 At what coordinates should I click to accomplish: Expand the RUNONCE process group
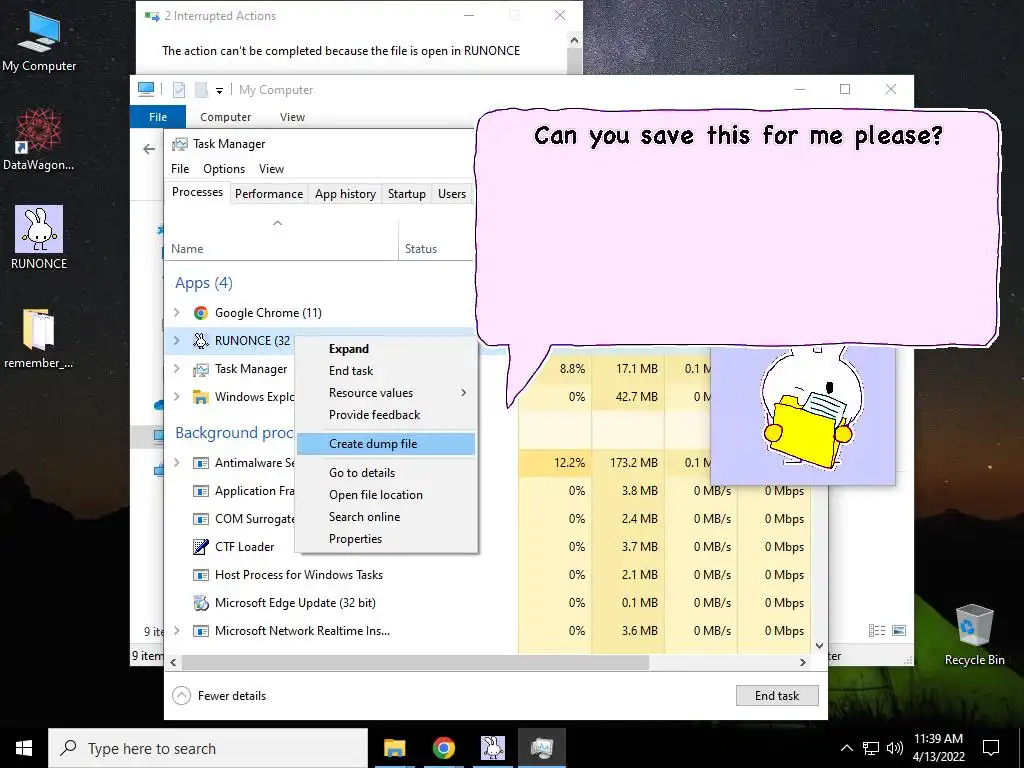pos(176,341)
